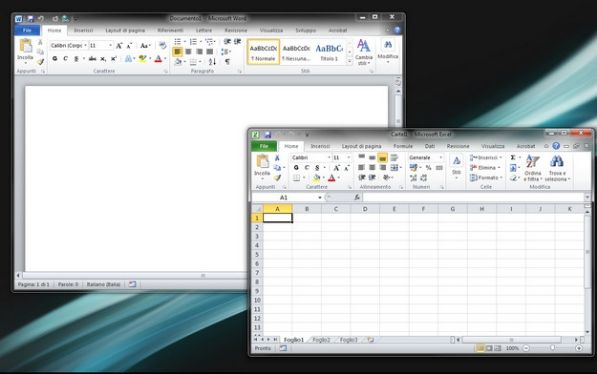The height and width of the screenshot is (374, 597).
Task: Select Titolo 1 style in Word
Action: 329,51
